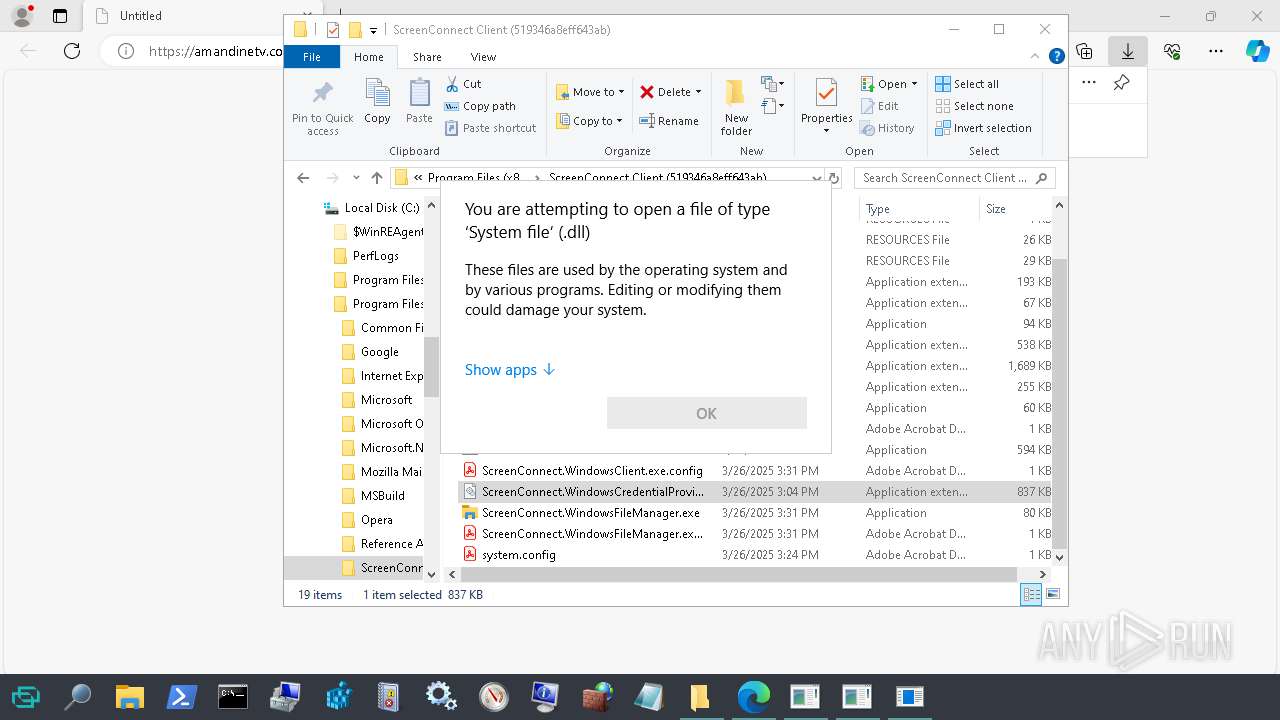Click Invert selection in ribbon
The height and width of the screenshot is (720, 1280).
[983, 128]
